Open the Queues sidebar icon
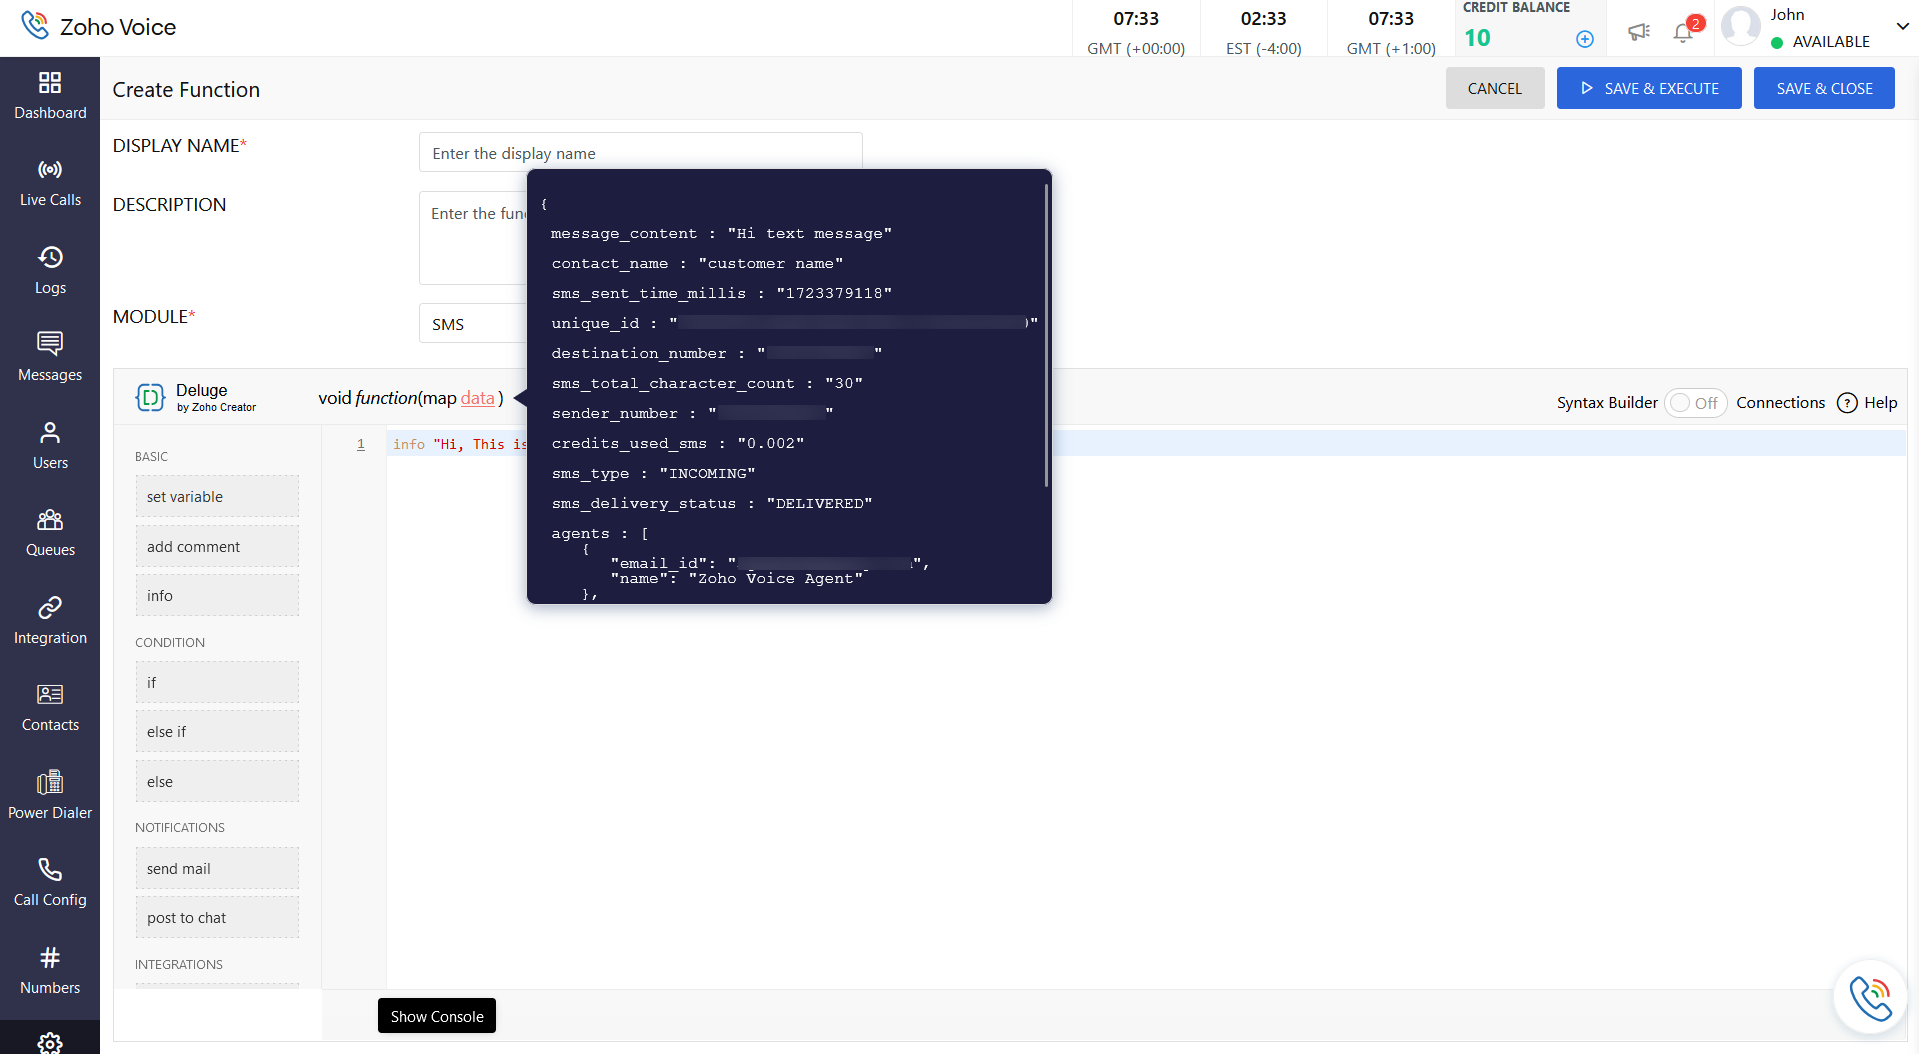 point(50,519)
